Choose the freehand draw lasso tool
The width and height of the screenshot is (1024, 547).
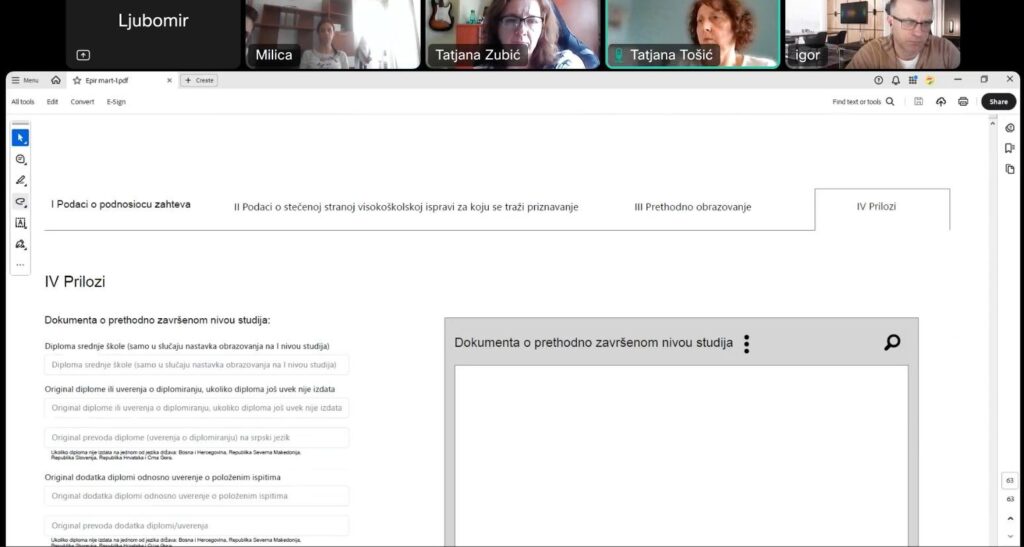pos(20,202)
